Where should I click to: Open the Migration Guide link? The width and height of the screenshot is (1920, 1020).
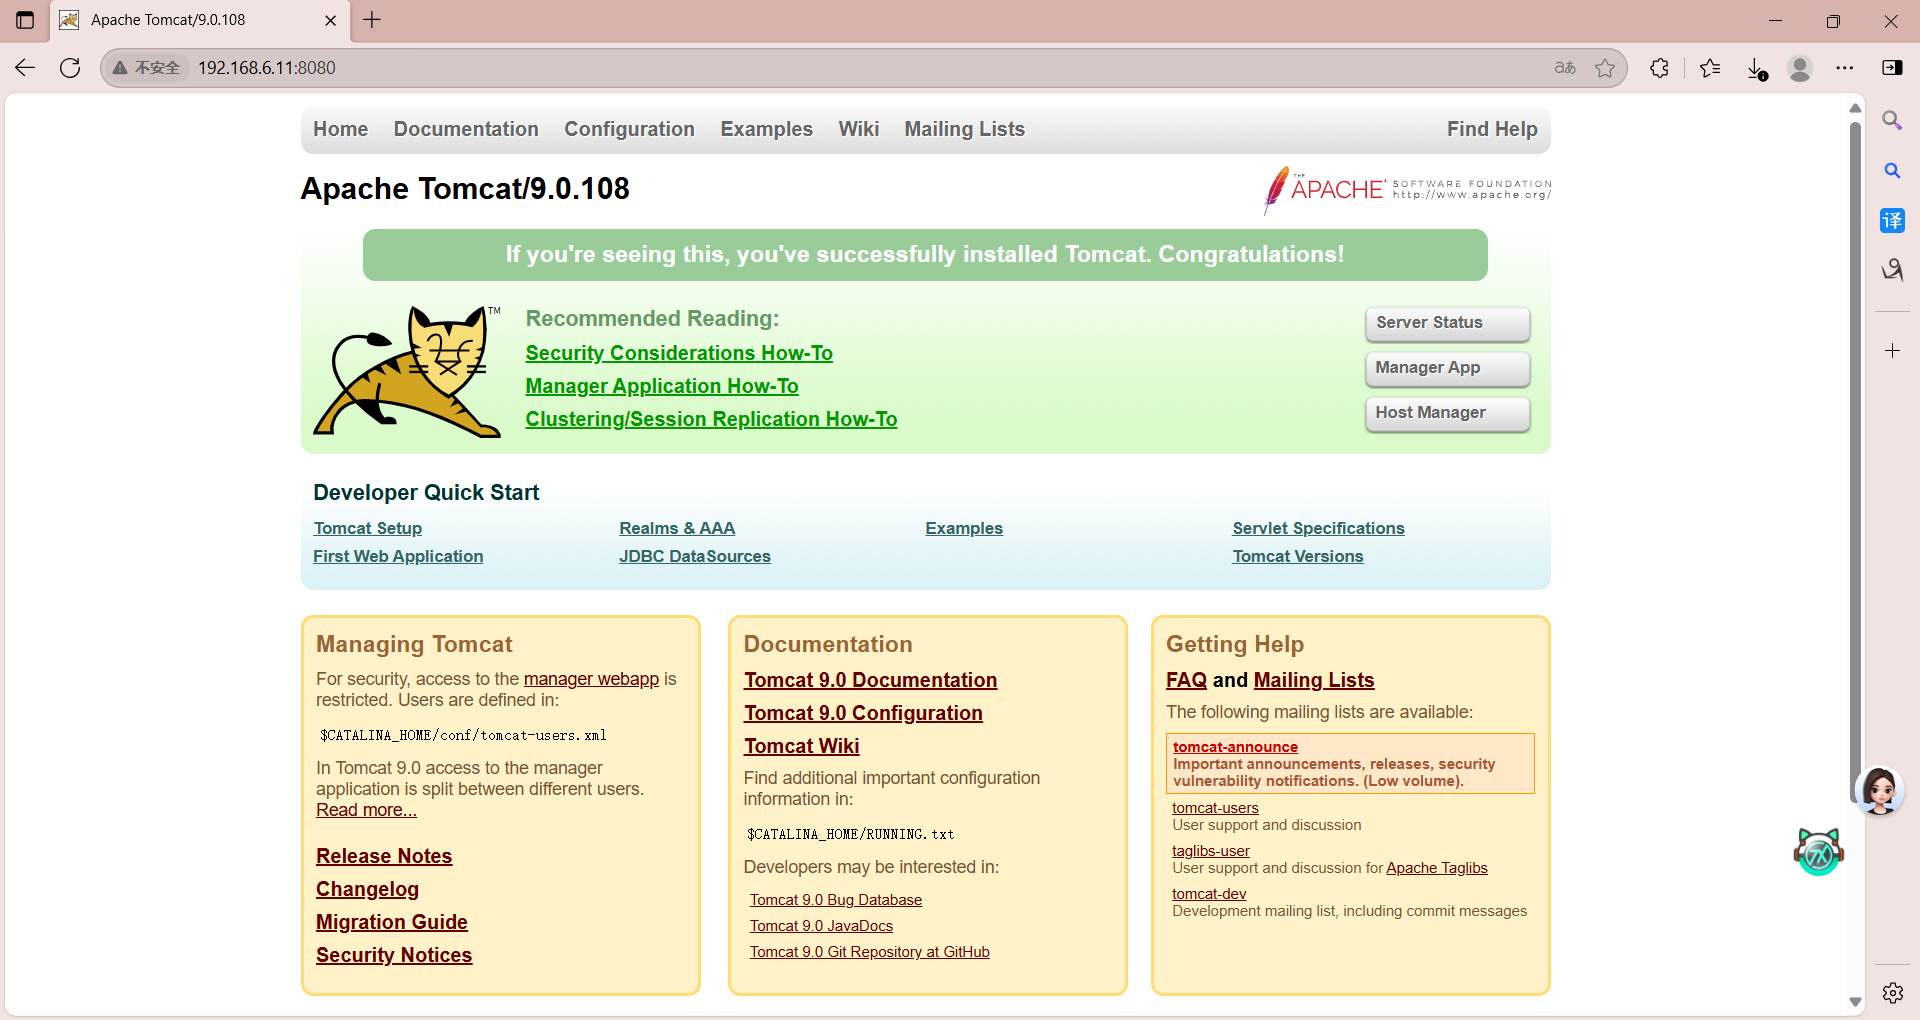point(392,922)
